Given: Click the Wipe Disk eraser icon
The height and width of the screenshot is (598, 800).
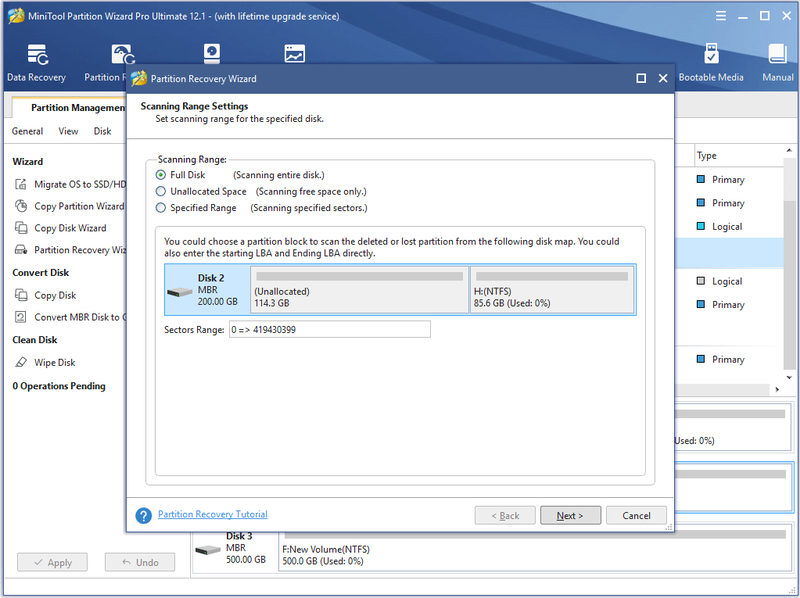Looking at the screenshot, I should click(x=21, y=362).
